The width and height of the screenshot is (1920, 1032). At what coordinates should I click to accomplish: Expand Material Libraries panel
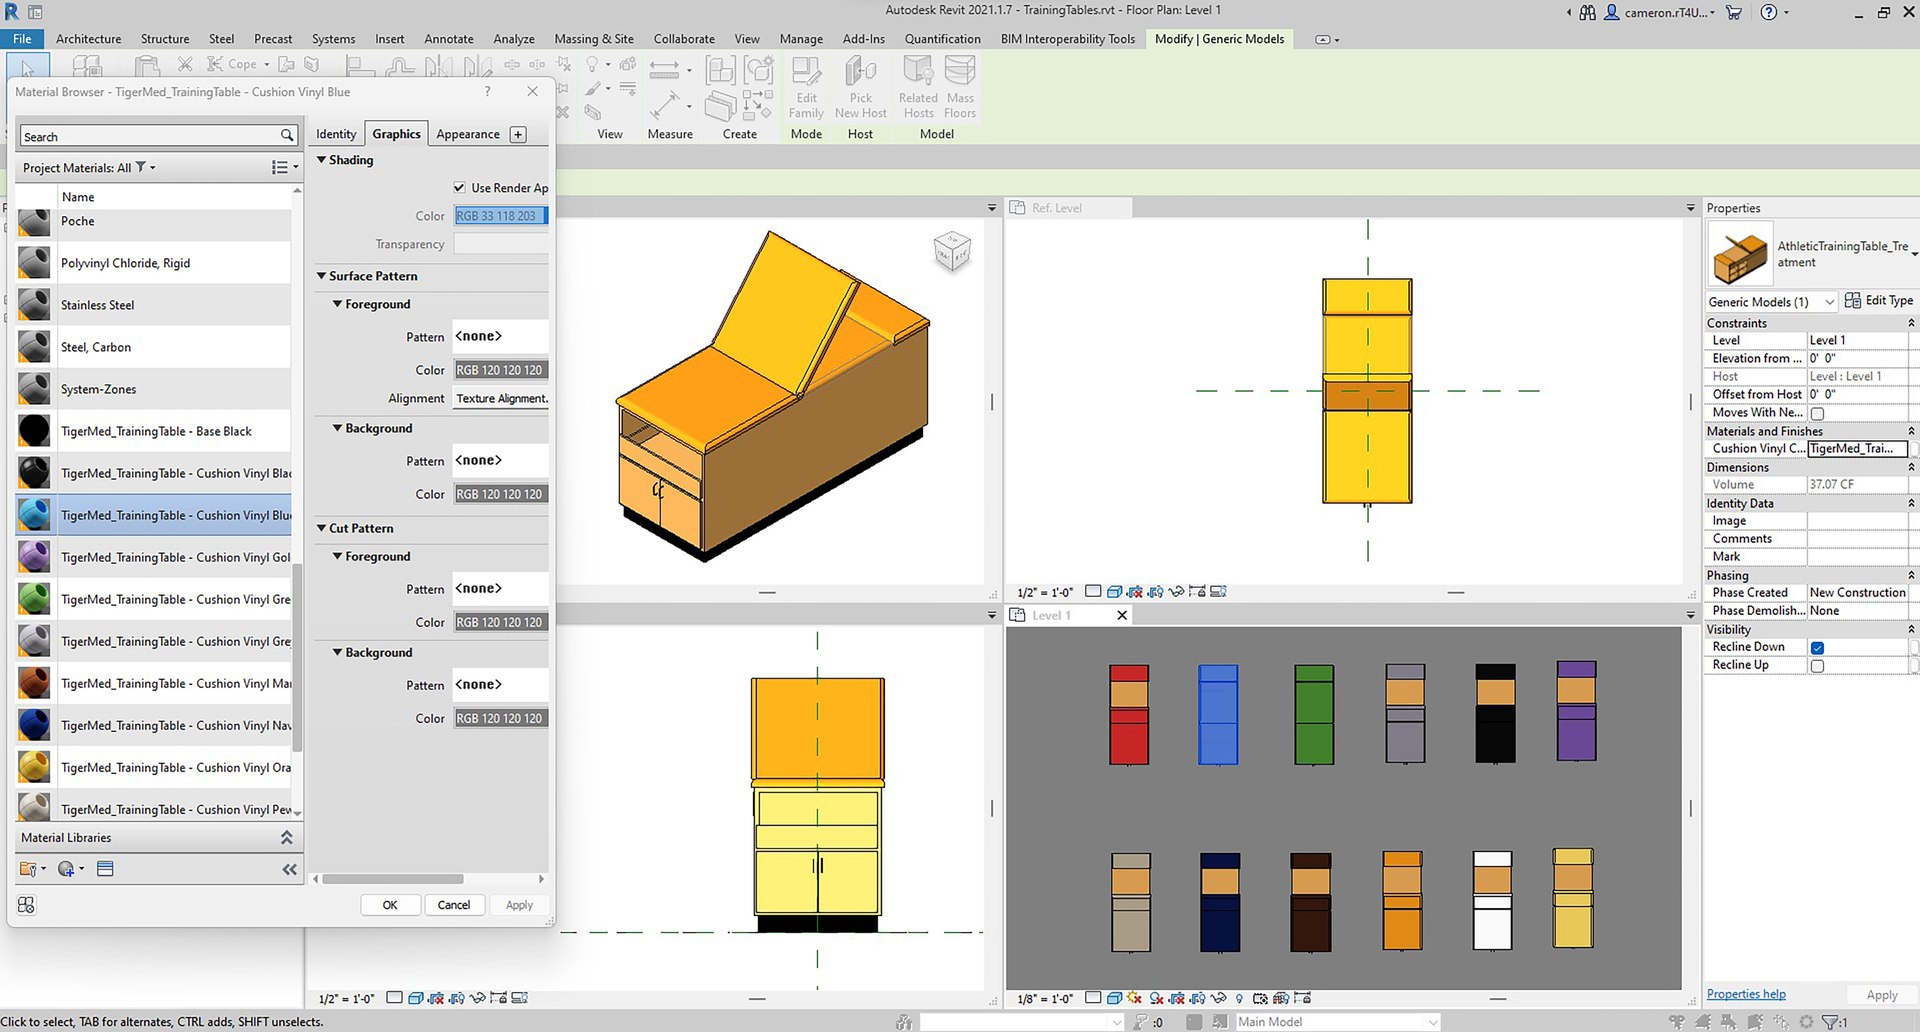click(286, 837)
